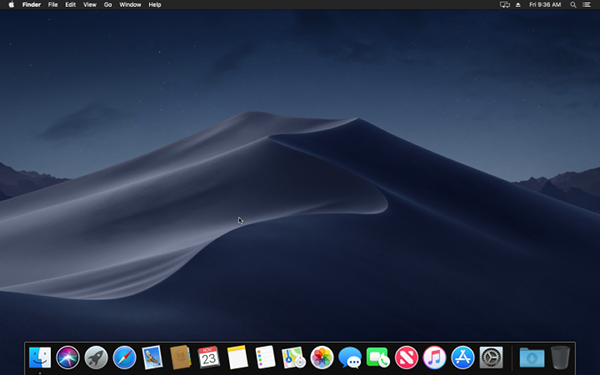The width and height of the screenshot is (600, 375).
Task: Open Messages chat bubbles icon
Action: tap(350, 357)
